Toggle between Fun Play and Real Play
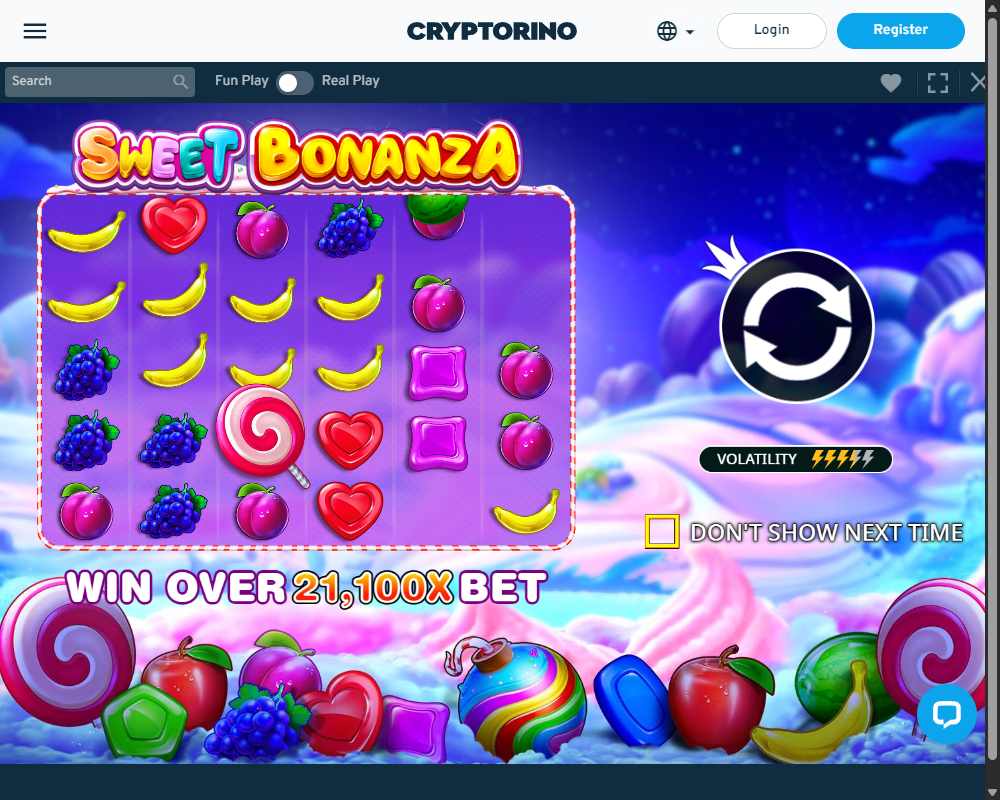The image size is (1000, 800). 295,82
